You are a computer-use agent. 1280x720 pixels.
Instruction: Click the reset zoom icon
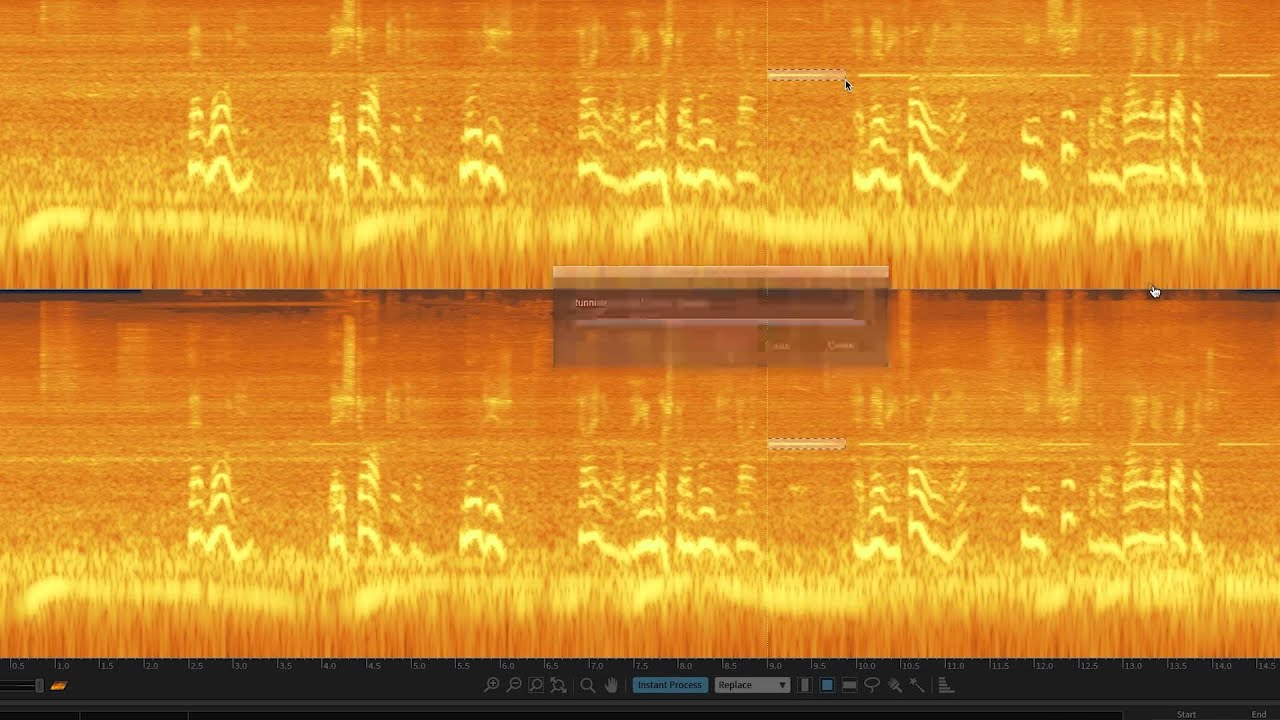tap(558, 685)
